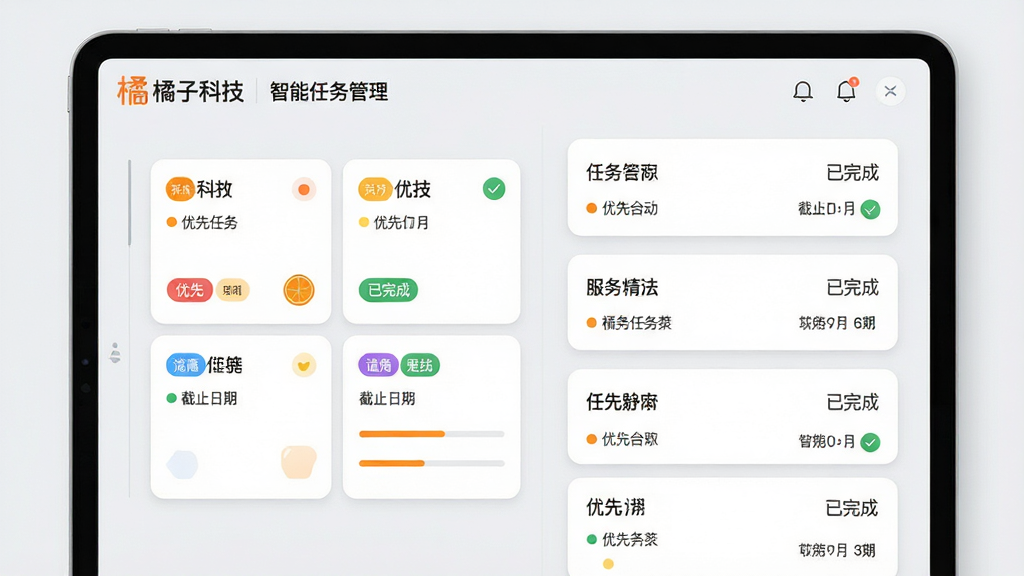The image size is (1024, 576).
Task: Click the red 优先 tag
Action: pyautogui.click(x=189, y=290)
